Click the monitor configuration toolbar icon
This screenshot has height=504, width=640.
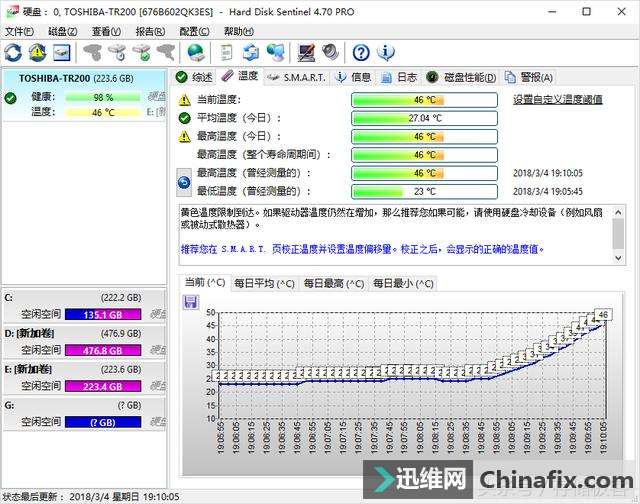pos(306,53)
